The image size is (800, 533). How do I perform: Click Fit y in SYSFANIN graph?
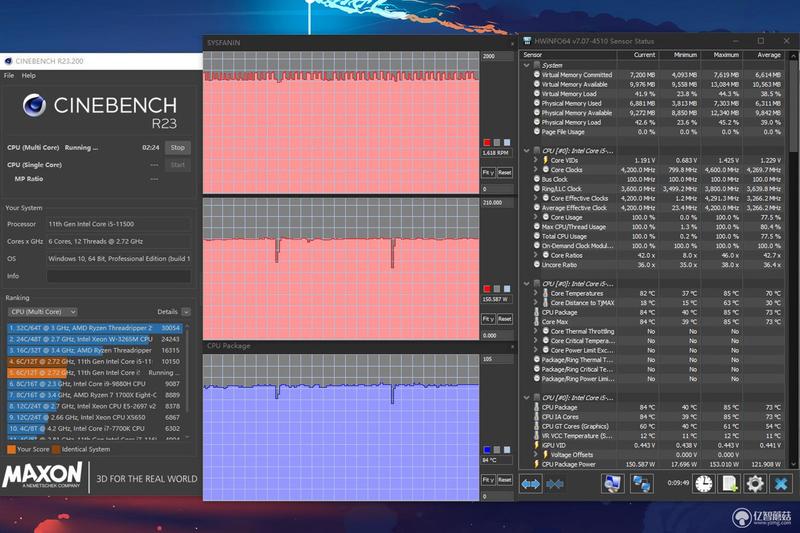click(488, 172)
